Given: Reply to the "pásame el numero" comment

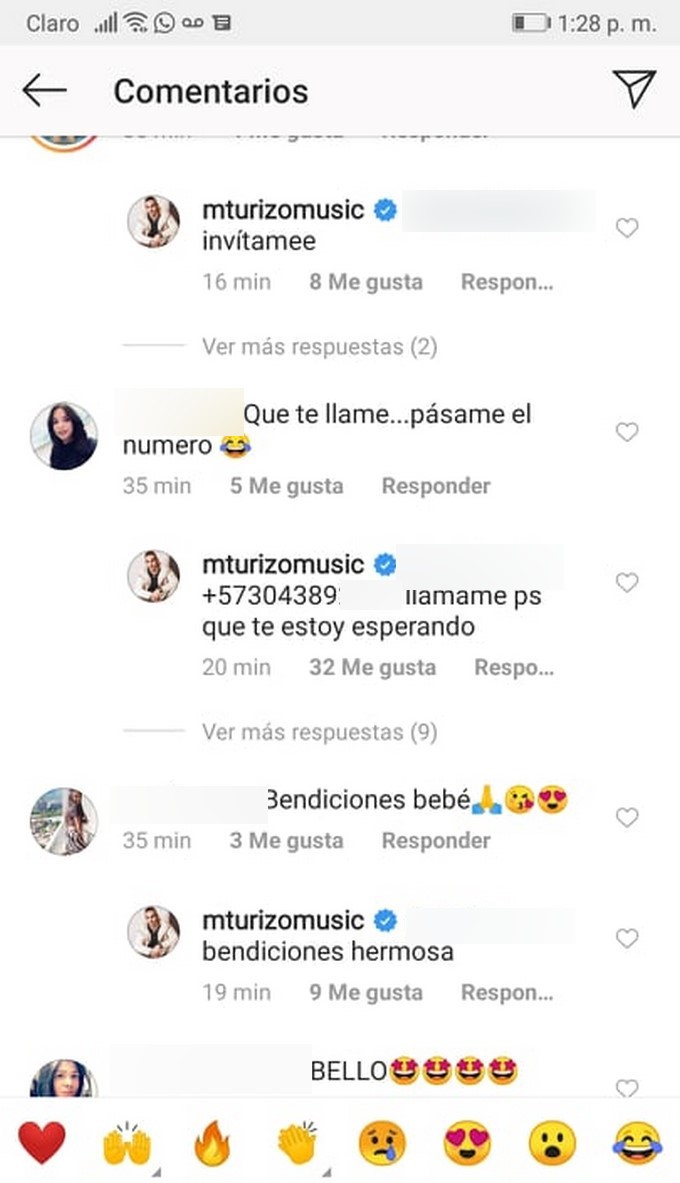Looking at the screenshot, I should coord(436,486).
